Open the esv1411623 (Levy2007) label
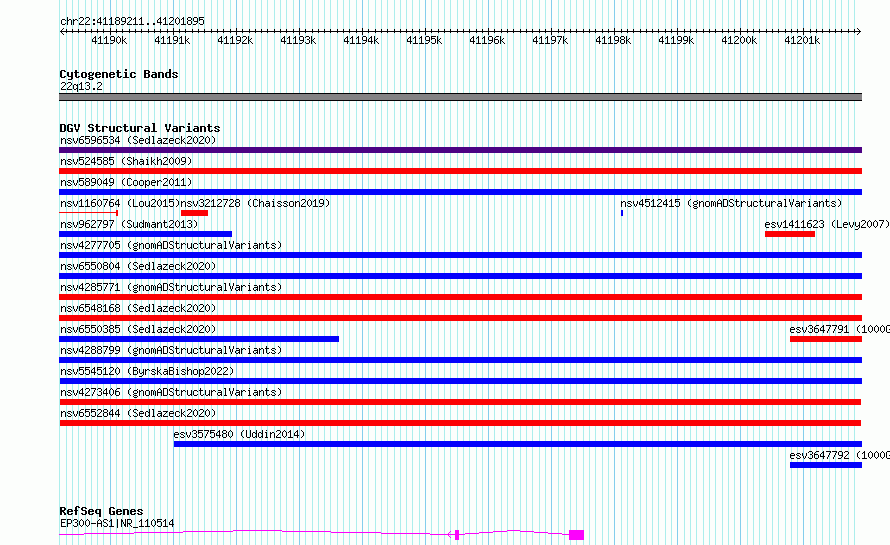 point(827,224)
